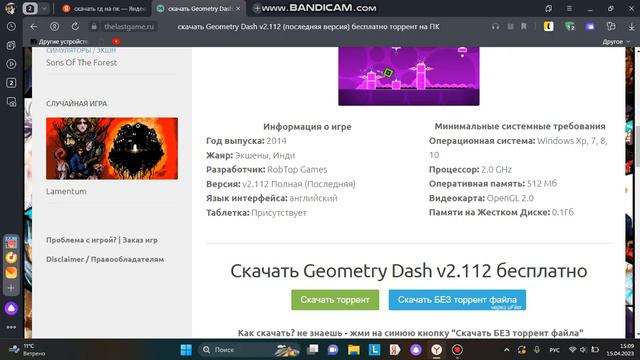Click the headphones read-aloud icon
The image size is (640, 360).
point(496,27)
